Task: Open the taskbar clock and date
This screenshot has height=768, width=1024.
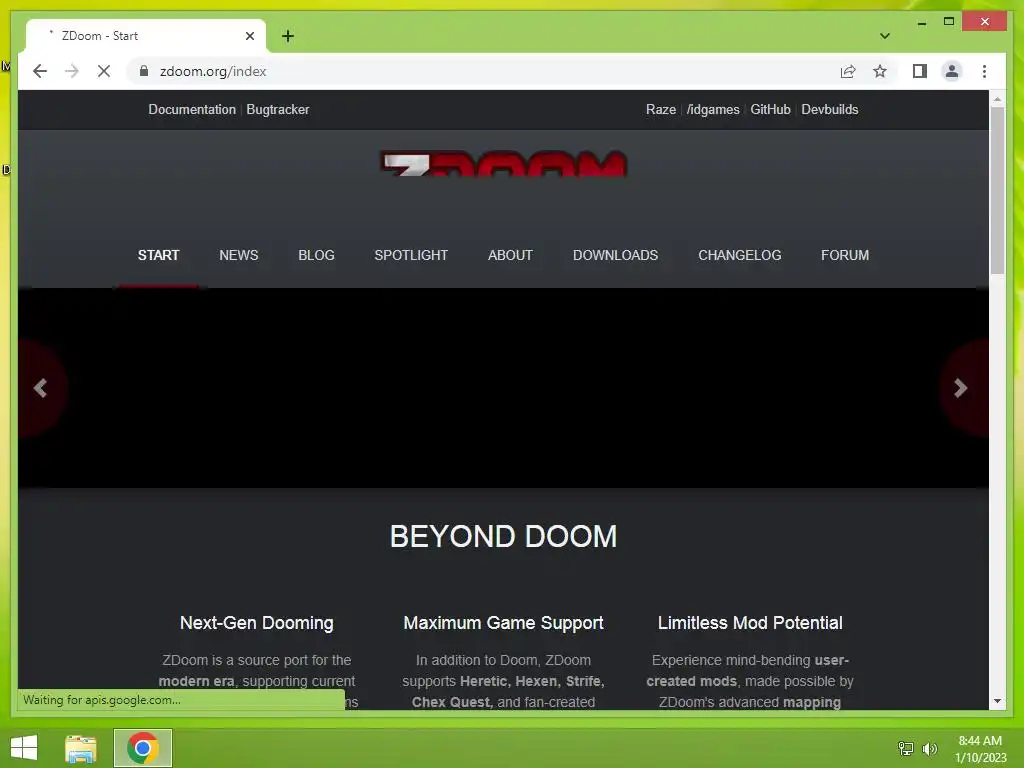Action: click(980, 749)
